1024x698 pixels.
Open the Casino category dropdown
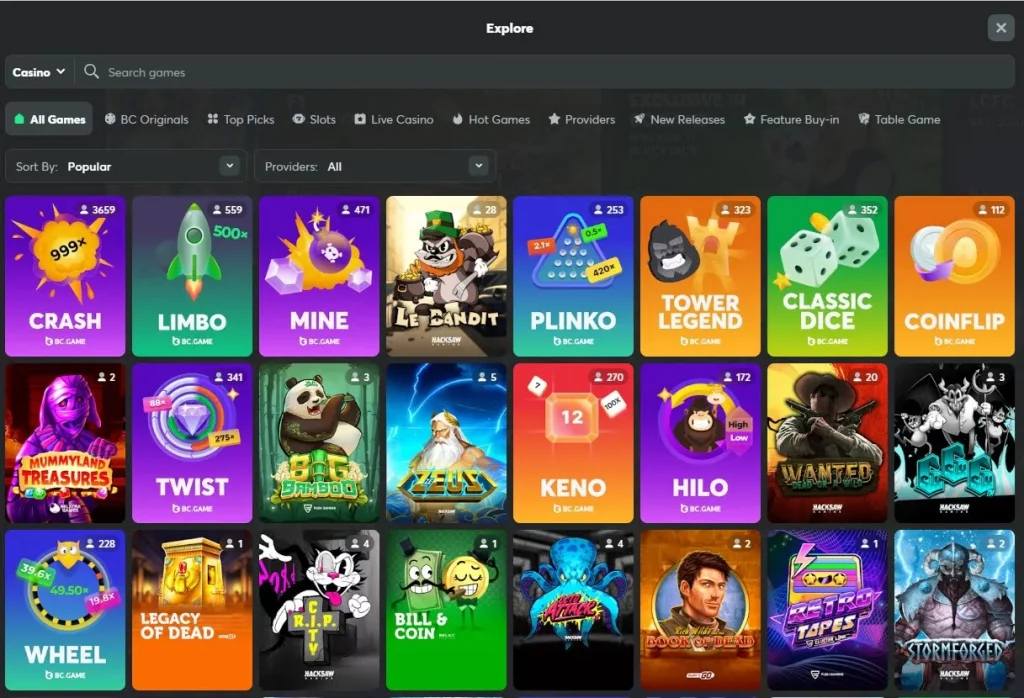39,72
